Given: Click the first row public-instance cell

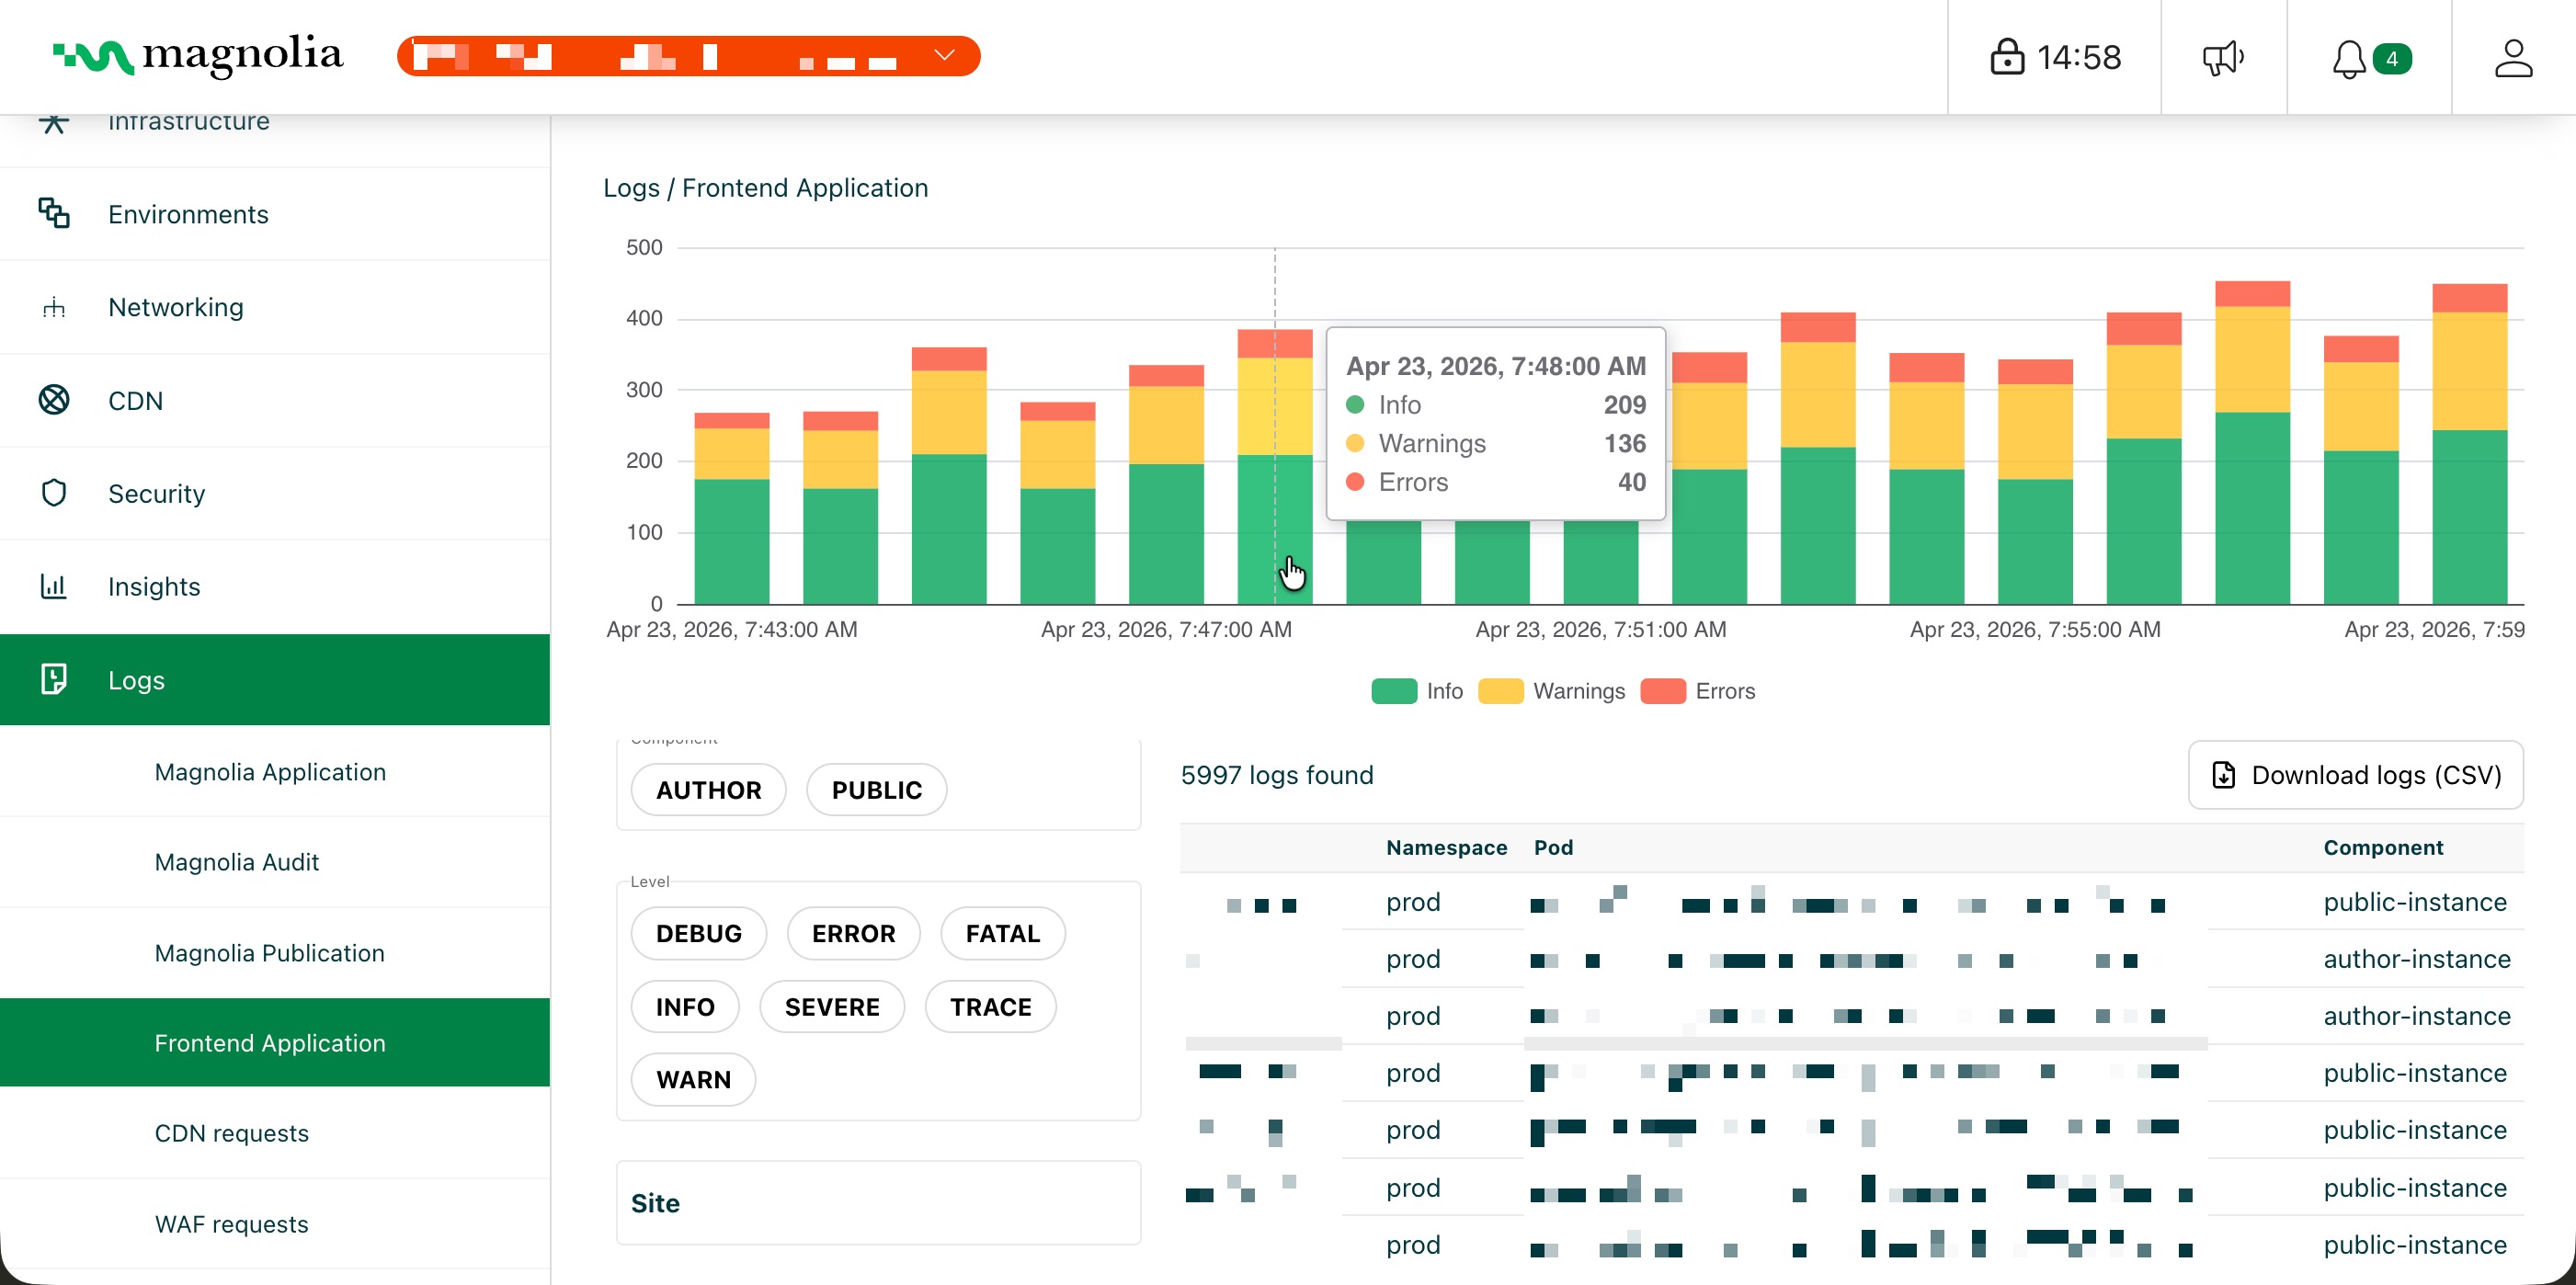Looking at the screenshot, I should click(2415, 902).
